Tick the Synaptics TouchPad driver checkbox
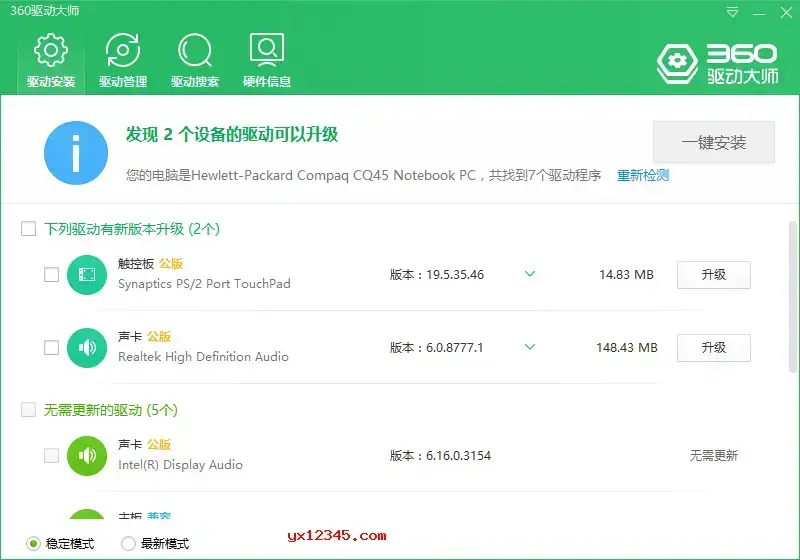The height and width of the screenshot is (560, 800). click(x=52, y=275)
